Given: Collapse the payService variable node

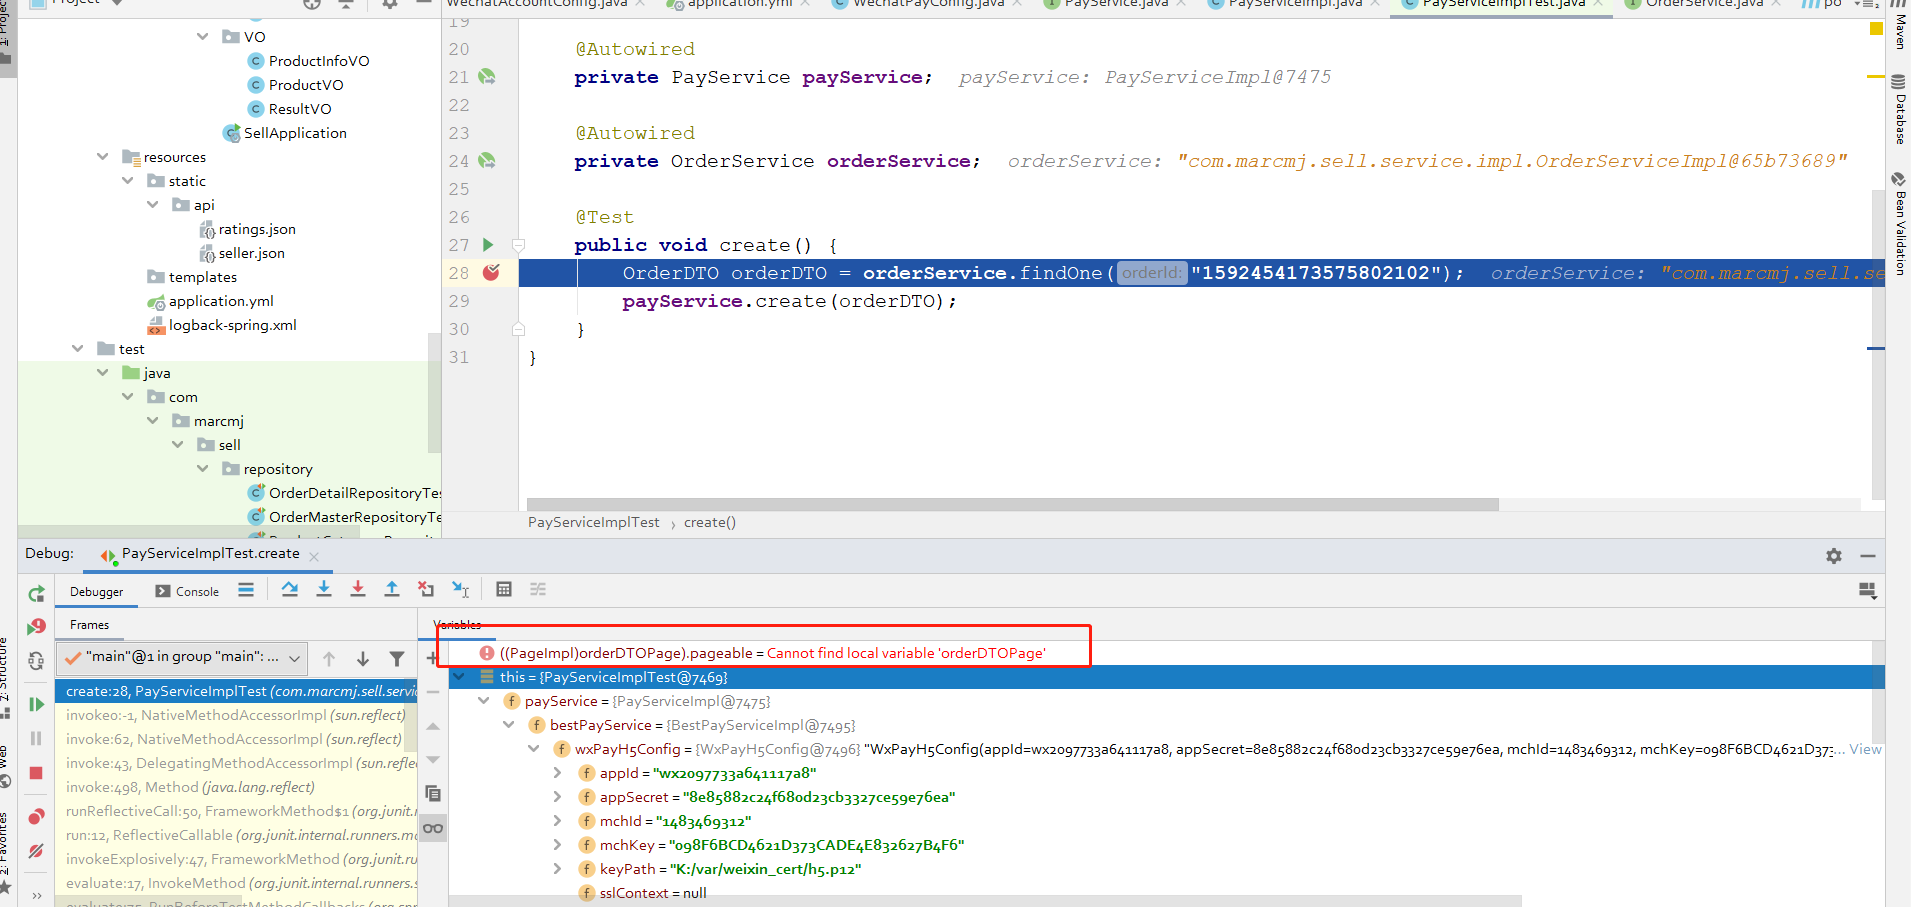Looking at the screenshot, I should point(484,701).
